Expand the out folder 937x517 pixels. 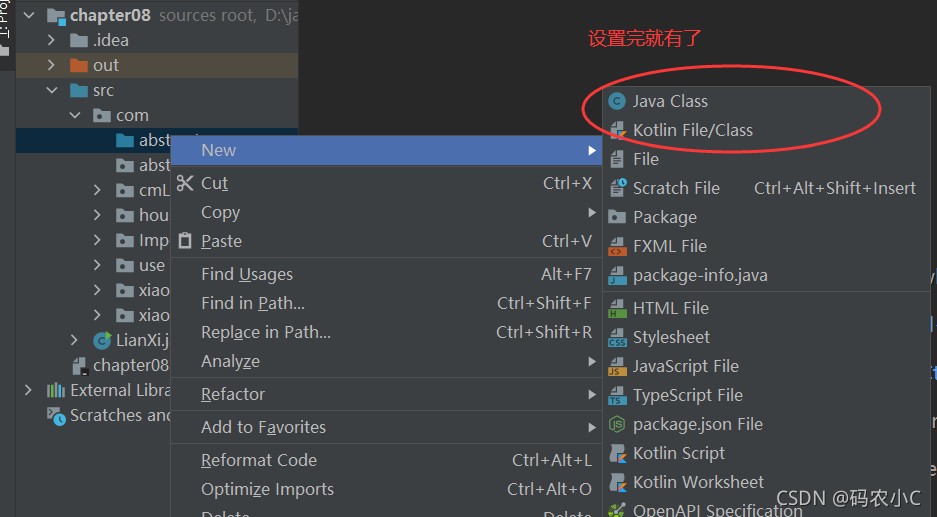point(51,65)
